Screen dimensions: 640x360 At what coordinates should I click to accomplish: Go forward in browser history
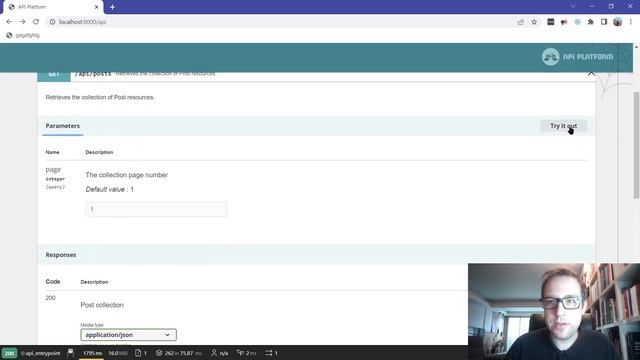click(x=22, y=22)
